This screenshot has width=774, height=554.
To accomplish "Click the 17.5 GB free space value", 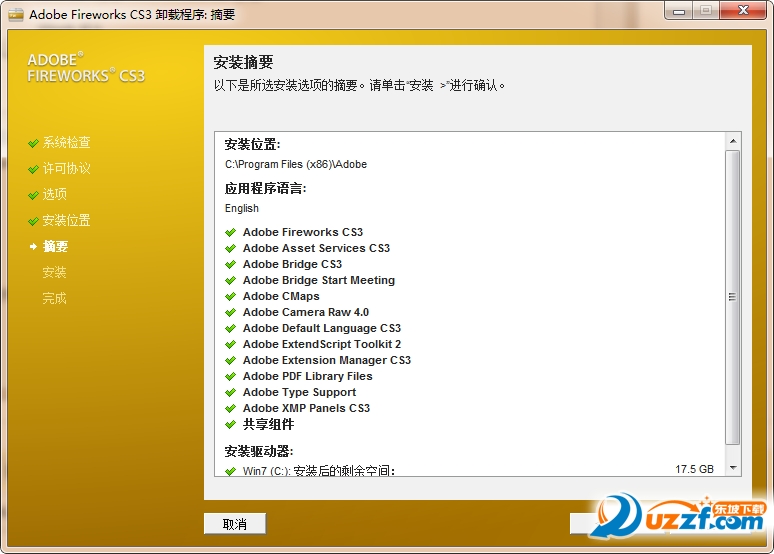I will pyautogui.click(x=694, y=469).
